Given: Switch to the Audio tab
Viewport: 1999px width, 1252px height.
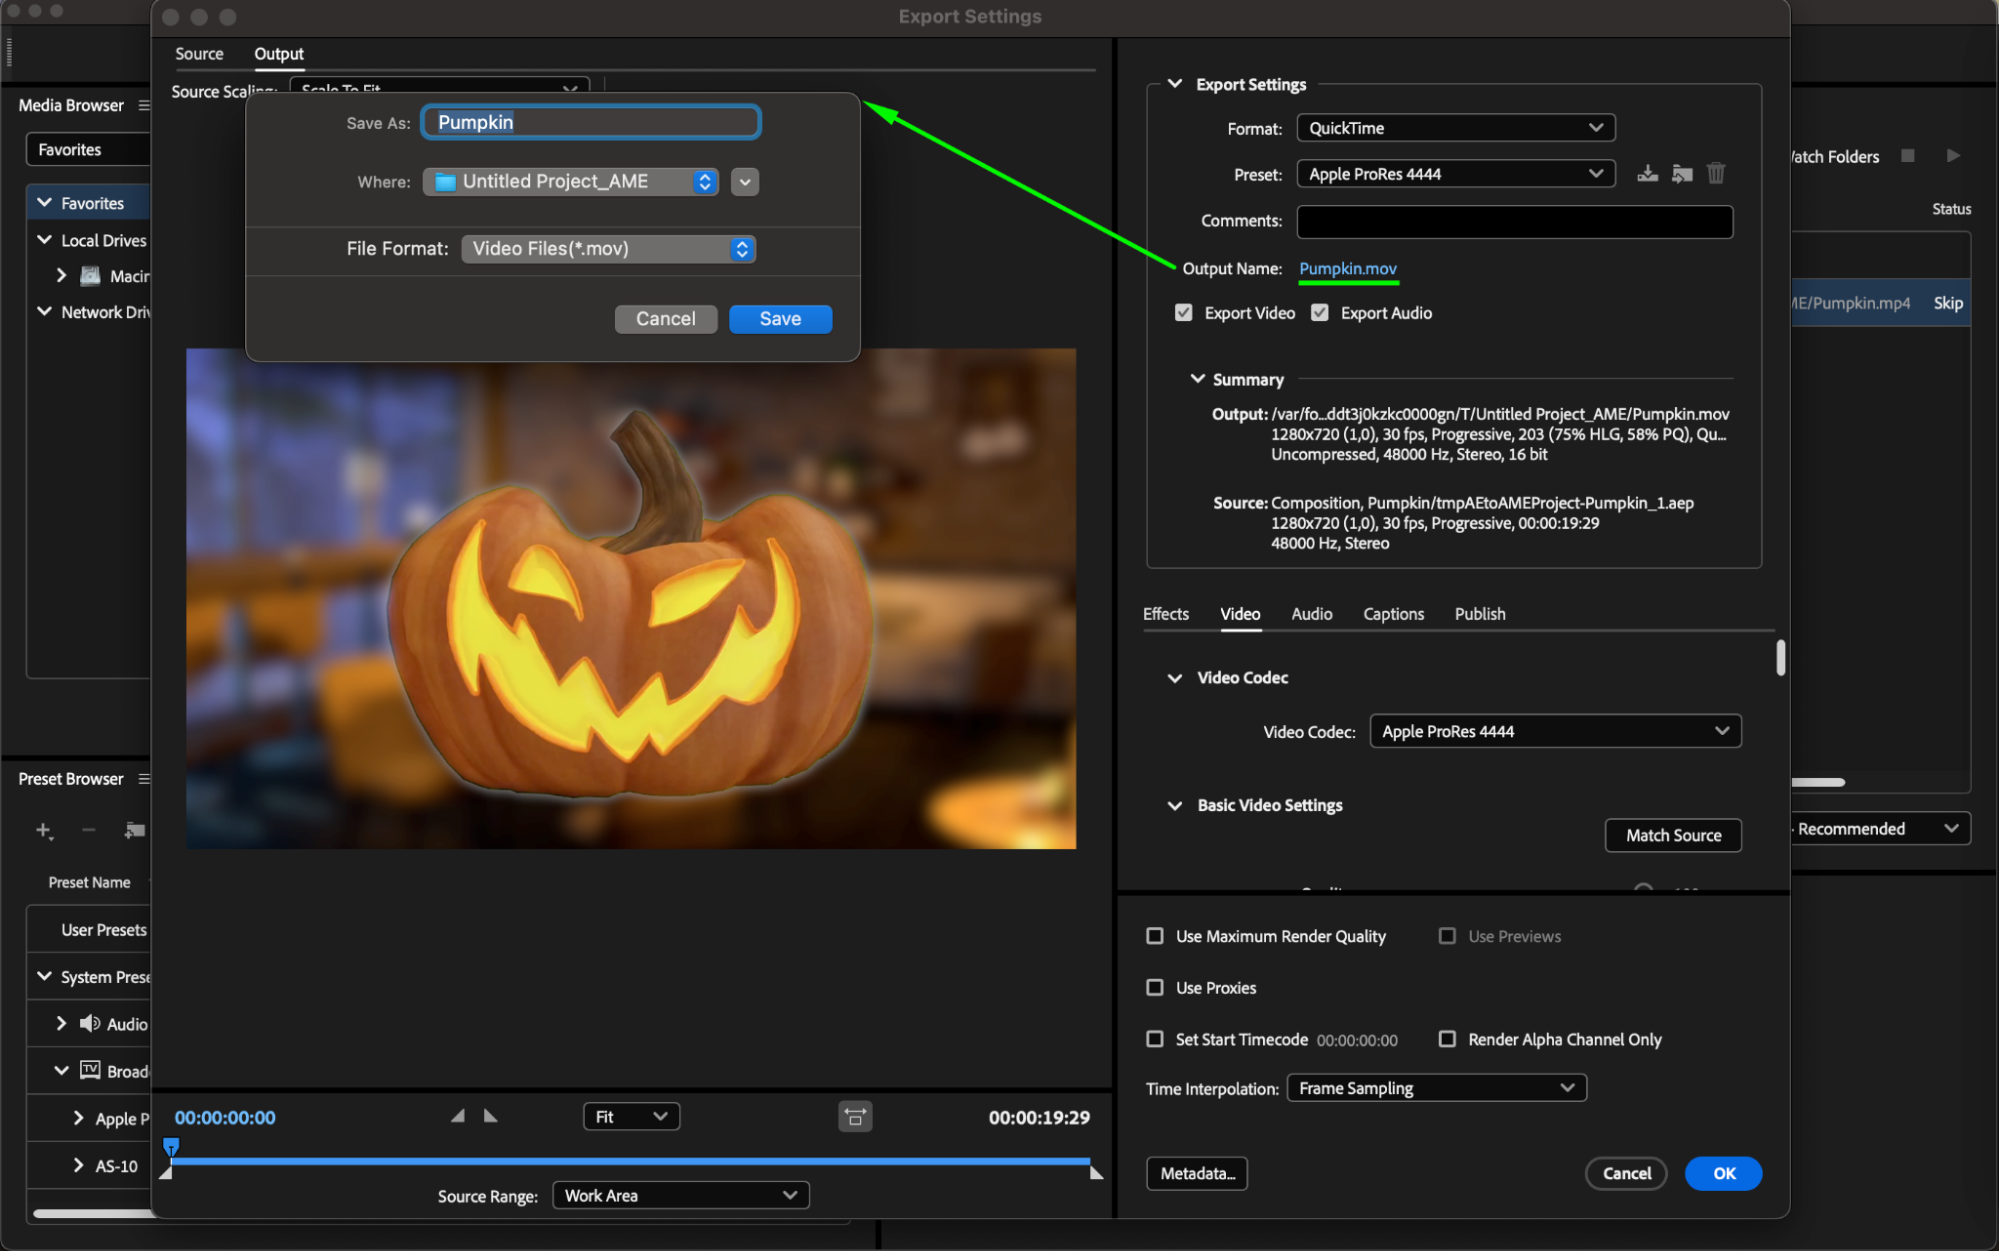Looking at the screenshot, I should tap(1311, 614).
